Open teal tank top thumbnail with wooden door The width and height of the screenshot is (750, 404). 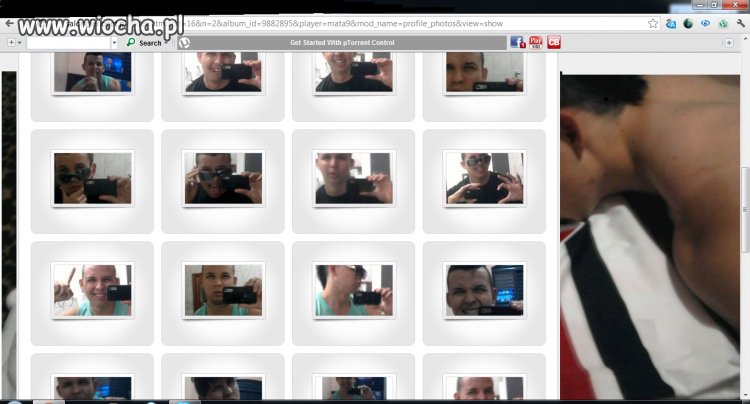point(223,290)
